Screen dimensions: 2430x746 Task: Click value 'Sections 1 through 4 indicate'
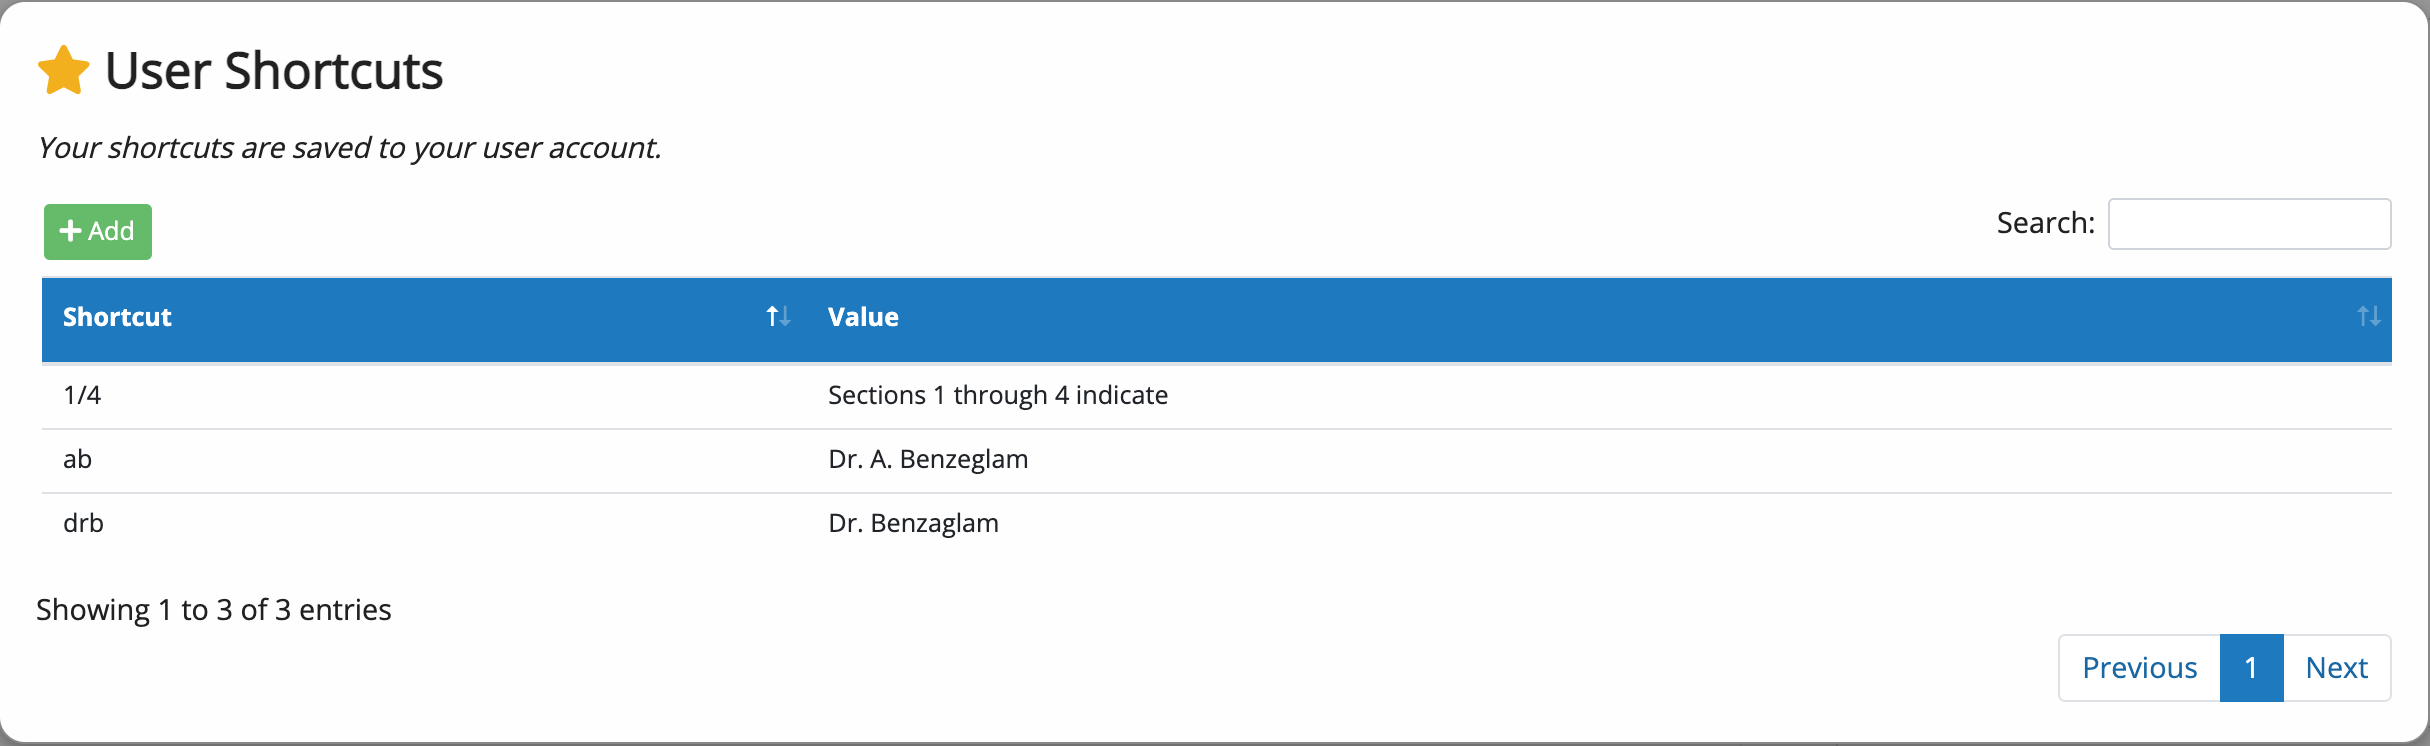(998, 396)
